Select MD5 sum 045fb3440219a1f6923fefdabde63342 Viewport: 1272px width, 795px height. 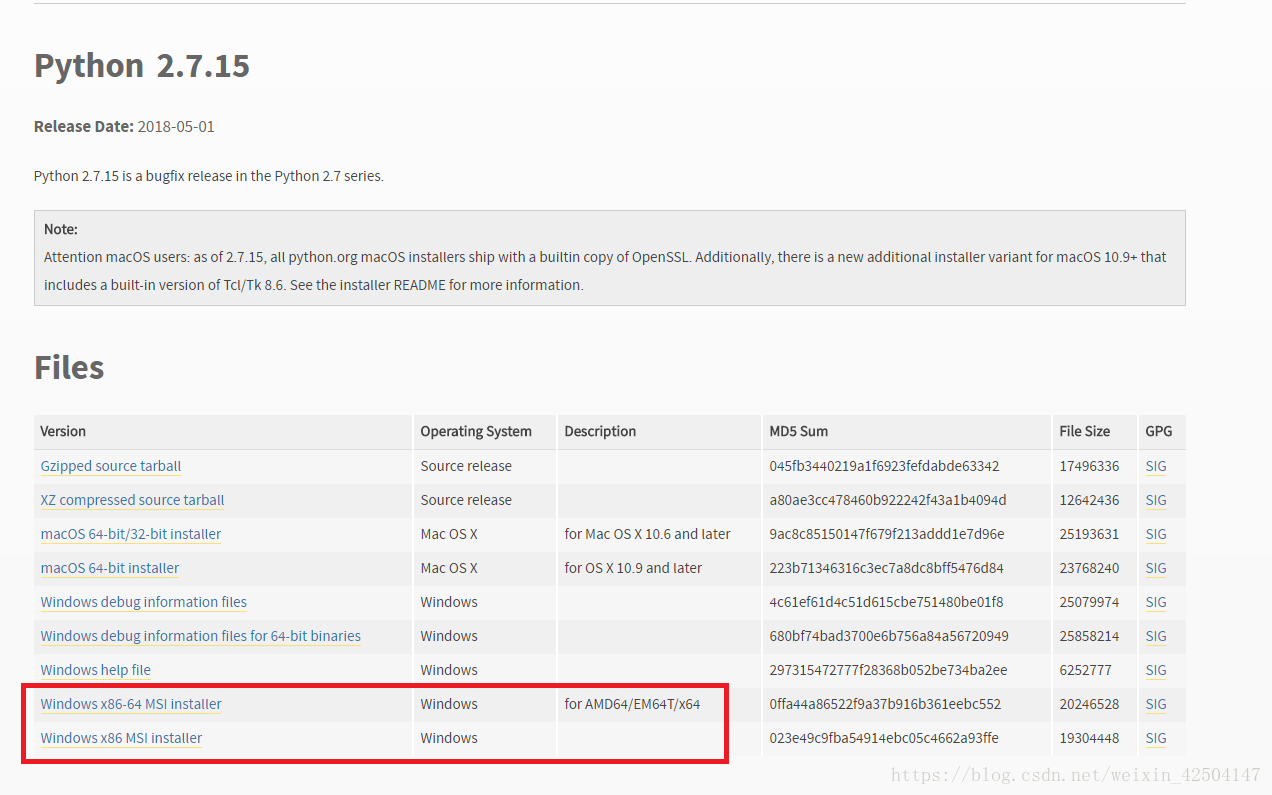click(884, 466)
